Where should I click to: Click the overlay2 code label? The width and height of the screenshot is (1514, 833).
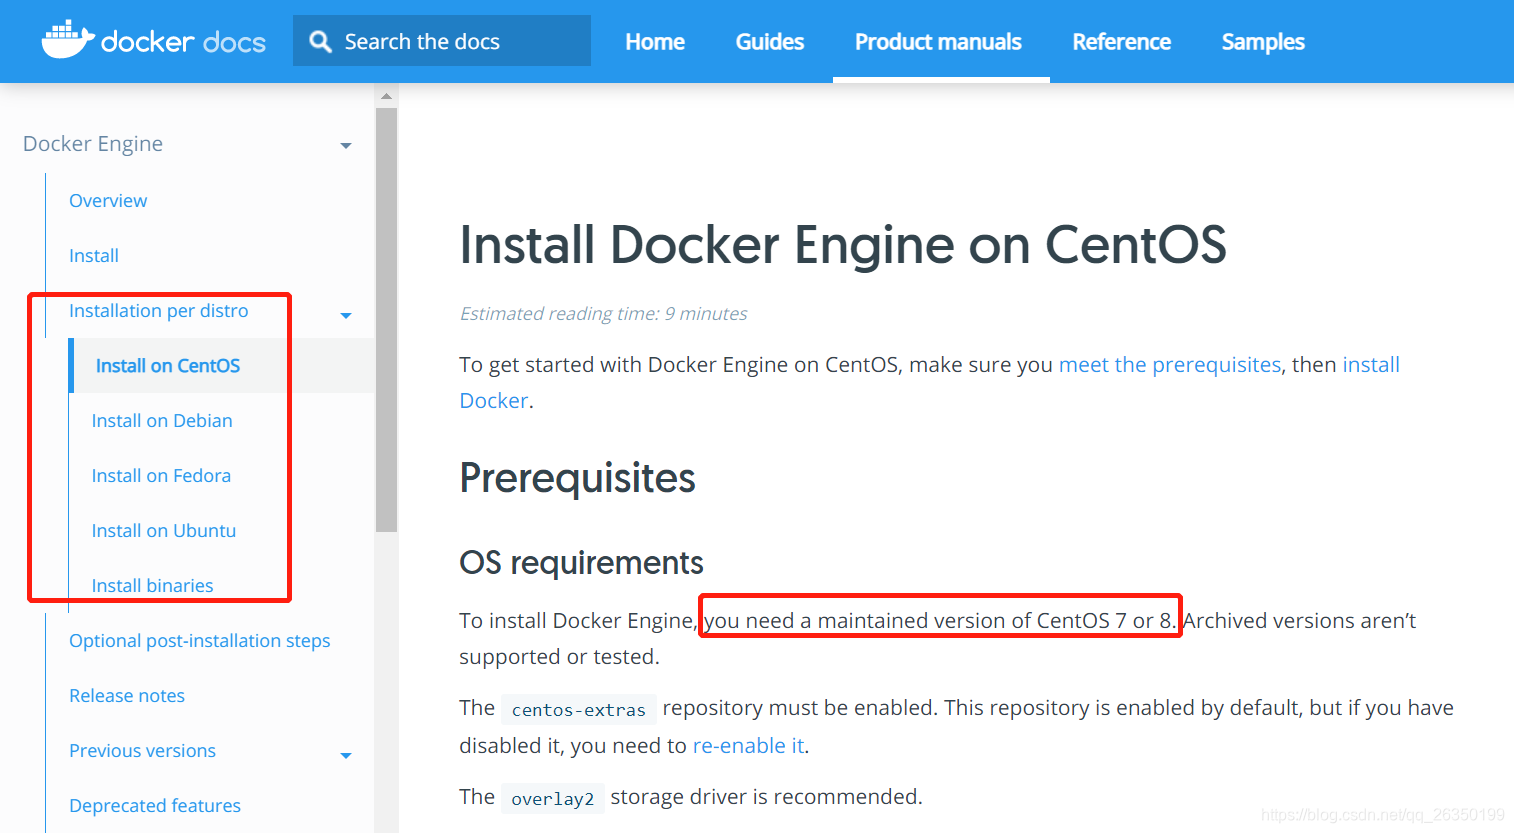click(552, 799)
